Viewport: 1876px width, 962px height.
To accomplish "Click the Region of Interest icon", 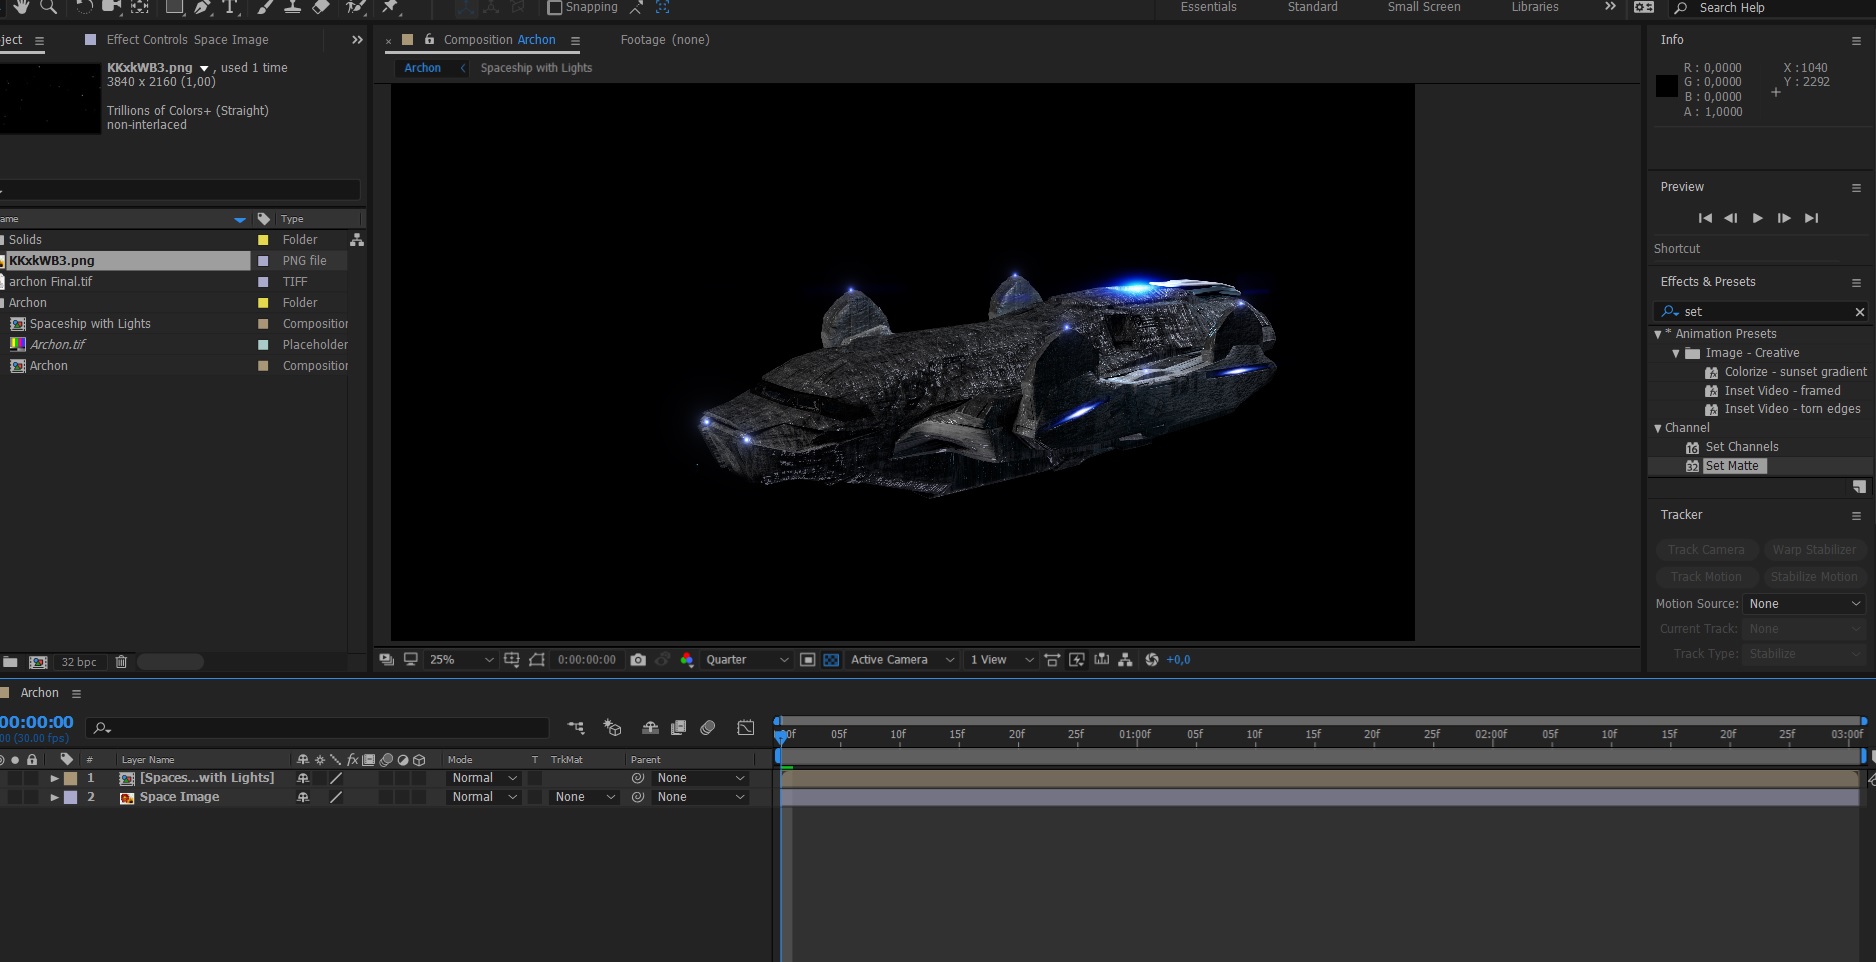I will (808, 660).
